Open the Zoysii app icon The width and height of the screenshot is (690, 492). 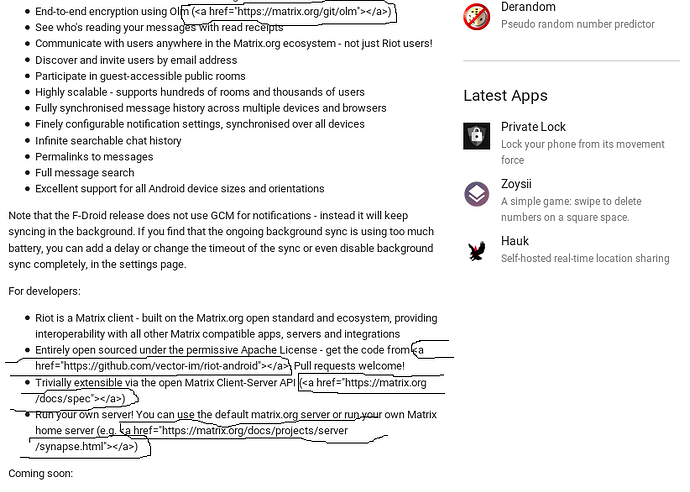click(x=477, y=194)
